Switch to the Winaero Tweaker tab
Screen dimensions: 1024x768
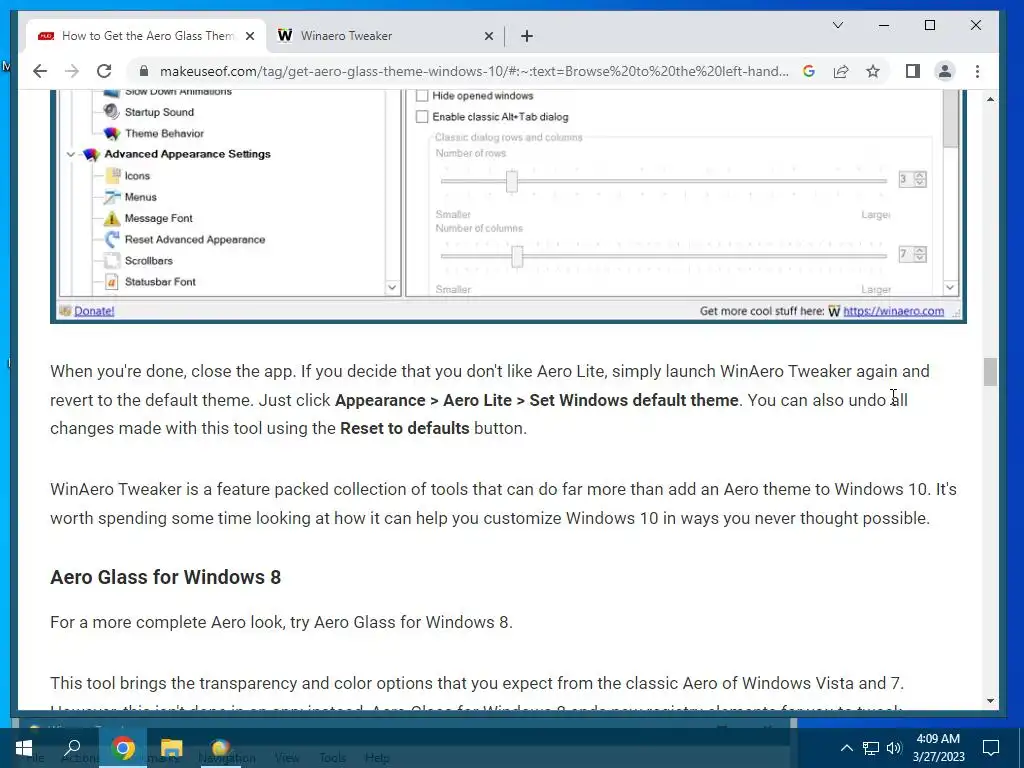[385, 36]
